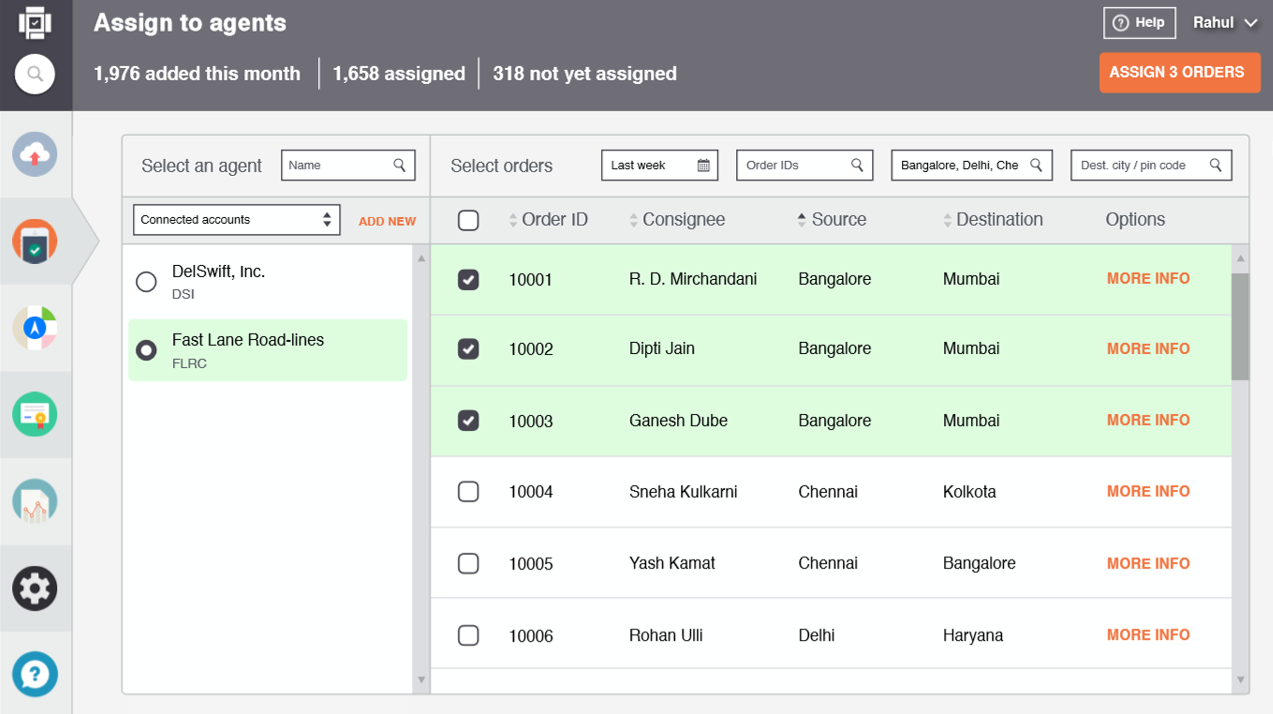Open the reports chart icon in sidebar
Viewport: 1273px width, 714px height.
[x=35, y=502]
